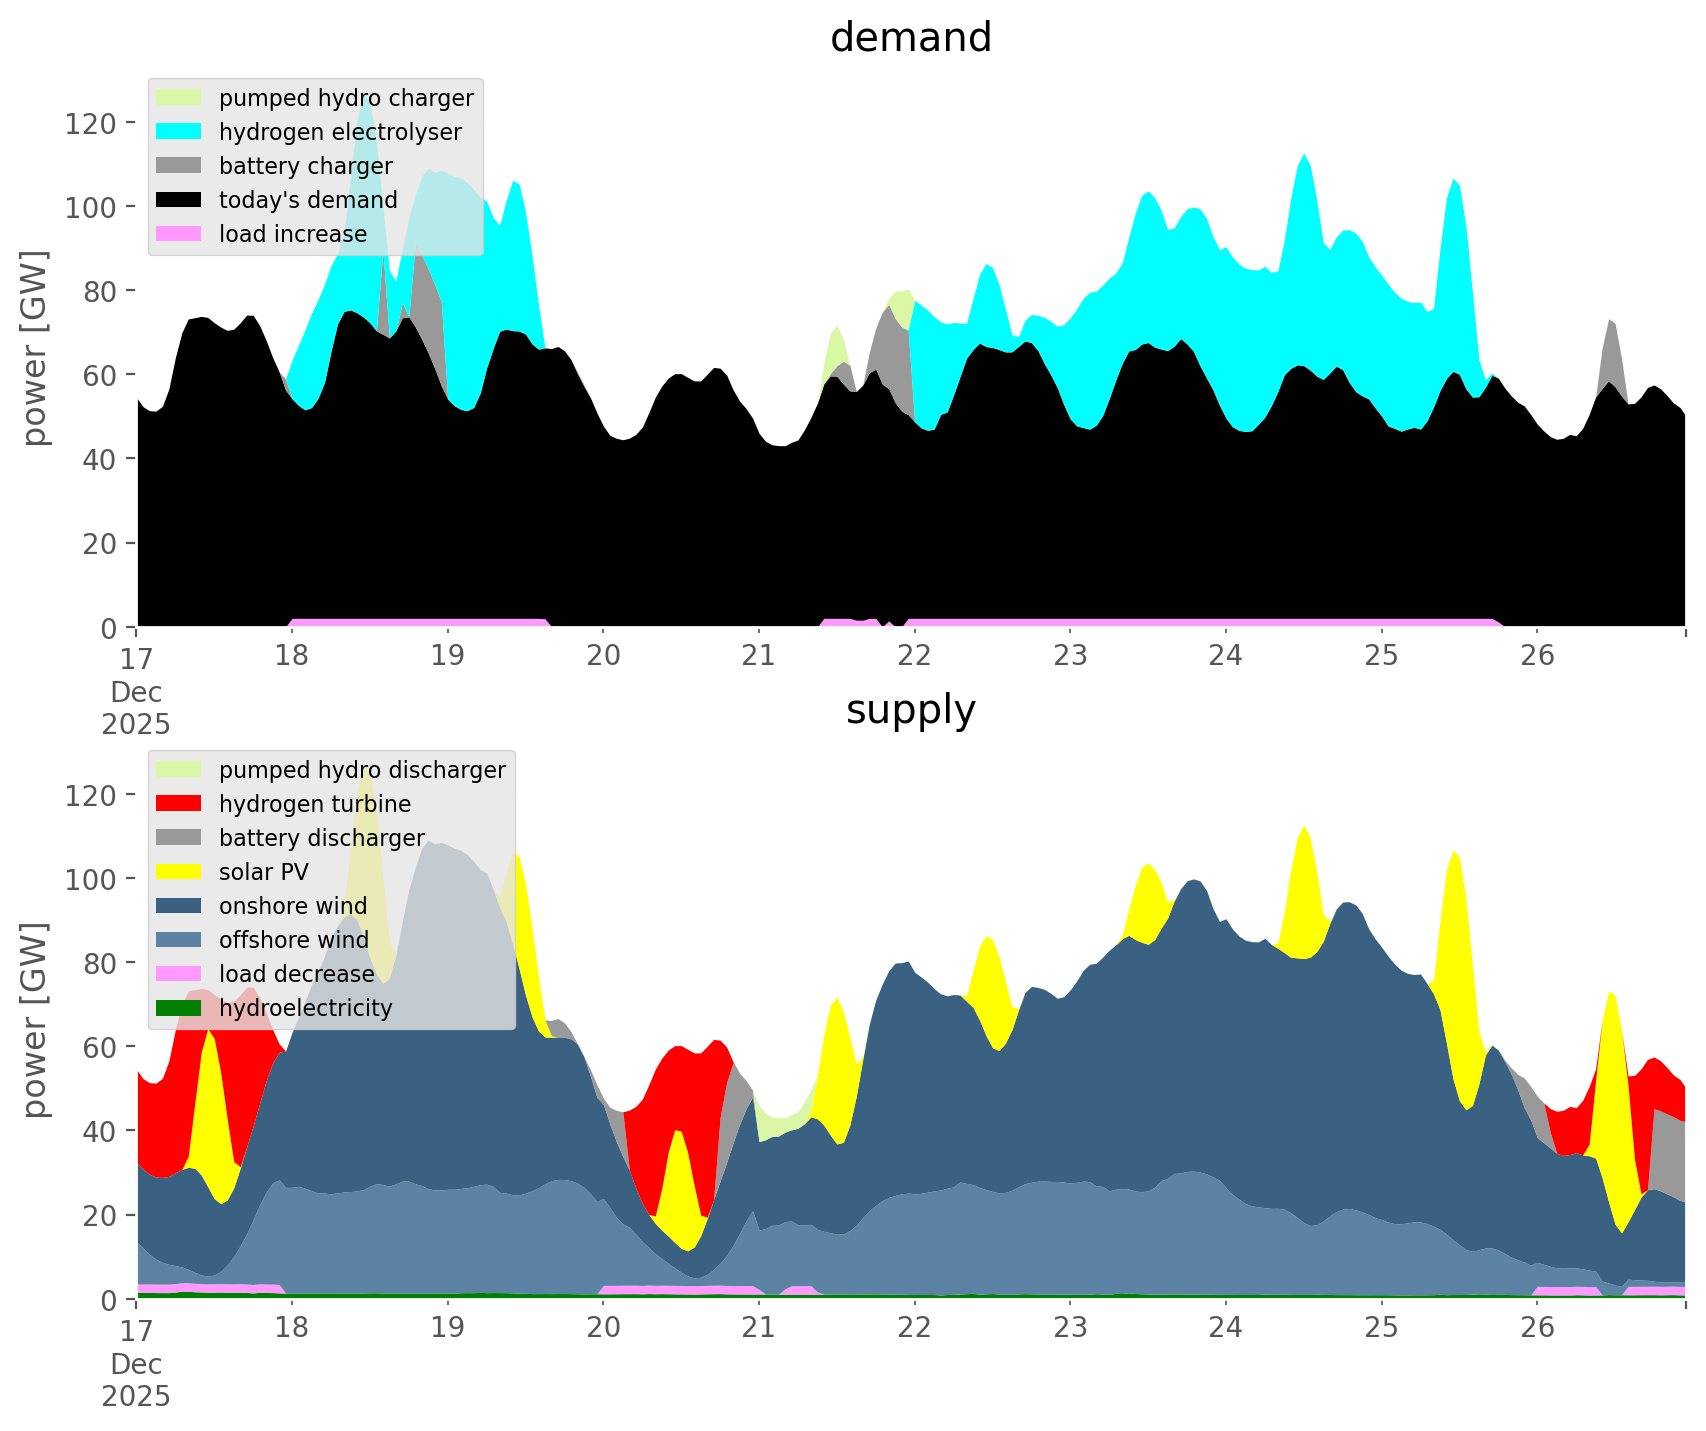Image resolution: width=1706 pixels, height=1431 pixels.
Task: Select the load decrease legend label
Action: pyautogui.click(x=297, y=974)
